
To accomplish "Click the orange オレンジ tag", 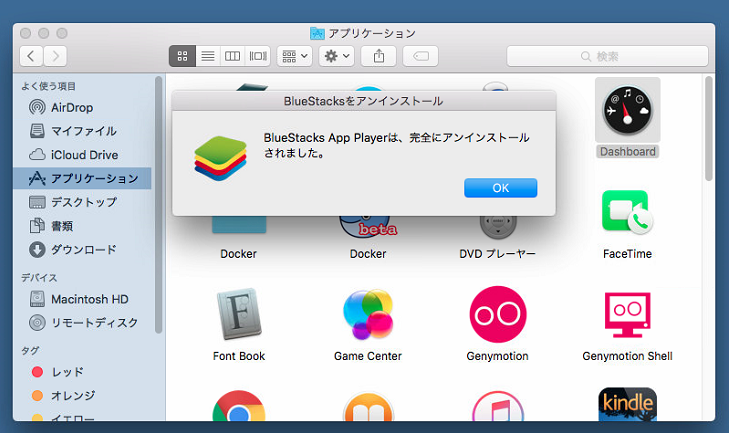I will tap(38, 396).
